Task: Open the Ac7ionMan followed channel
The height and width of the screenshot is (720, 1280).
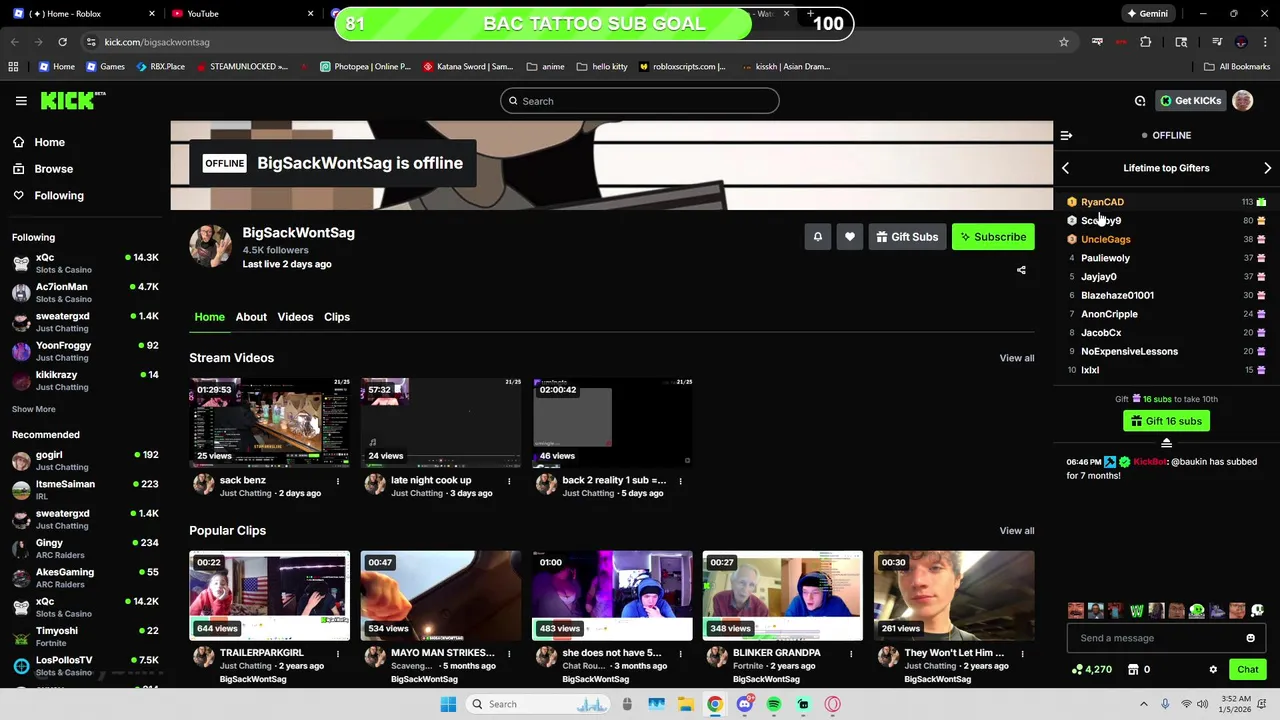Action: pyautogui.click(x=85, y=292)
